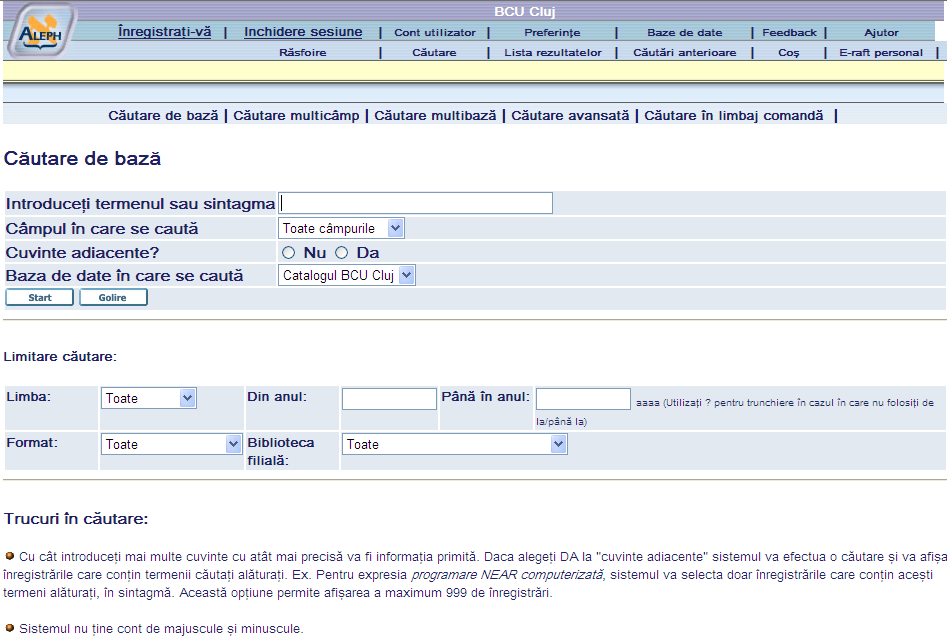
Task: Open Căutare in top navigation
Action: coord(434,53)
